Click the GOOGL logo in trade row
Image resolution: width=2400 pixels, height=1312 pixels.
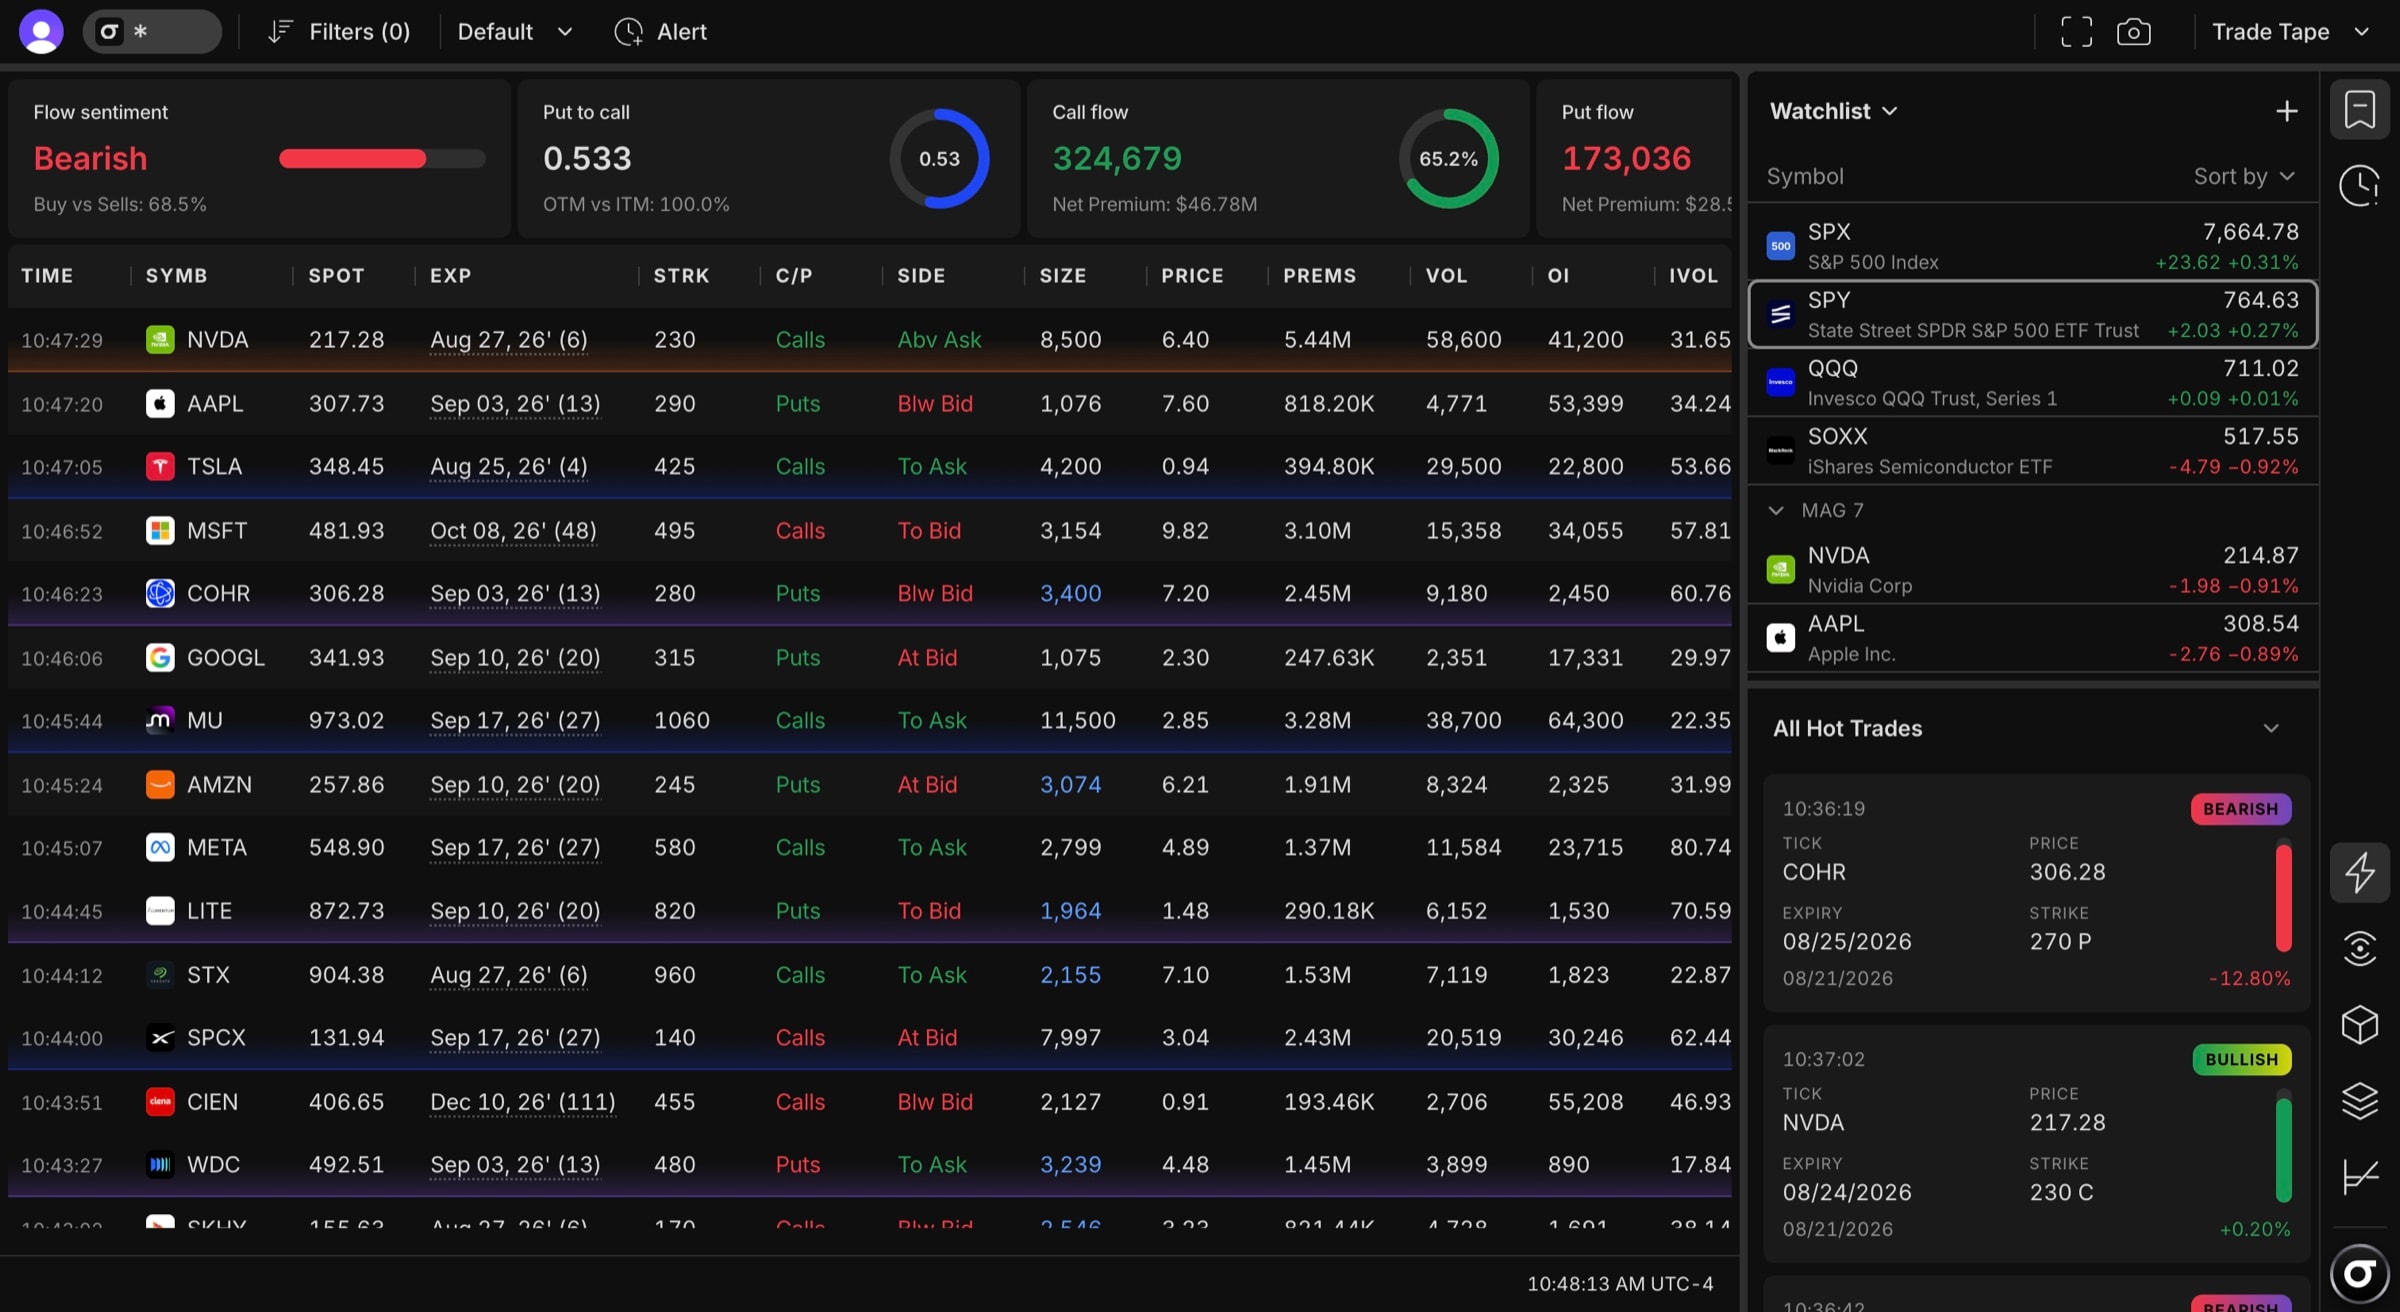pyautogui.click(x=160, y=657)
